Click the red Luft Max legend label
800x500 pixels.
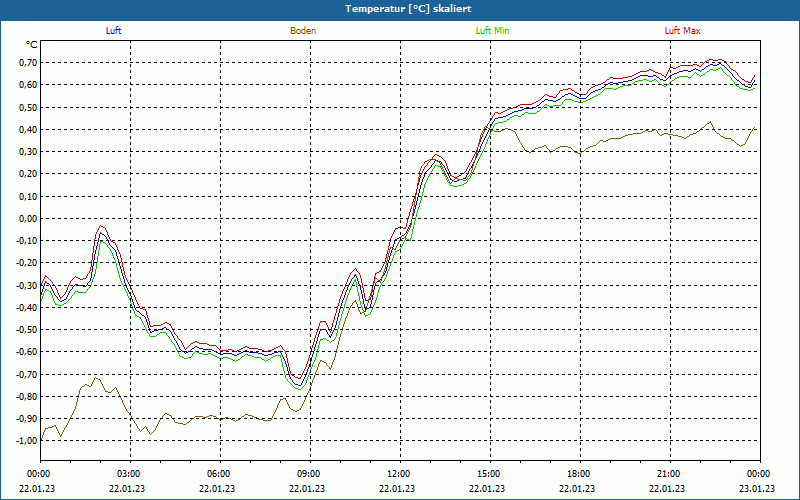(682, 31)
